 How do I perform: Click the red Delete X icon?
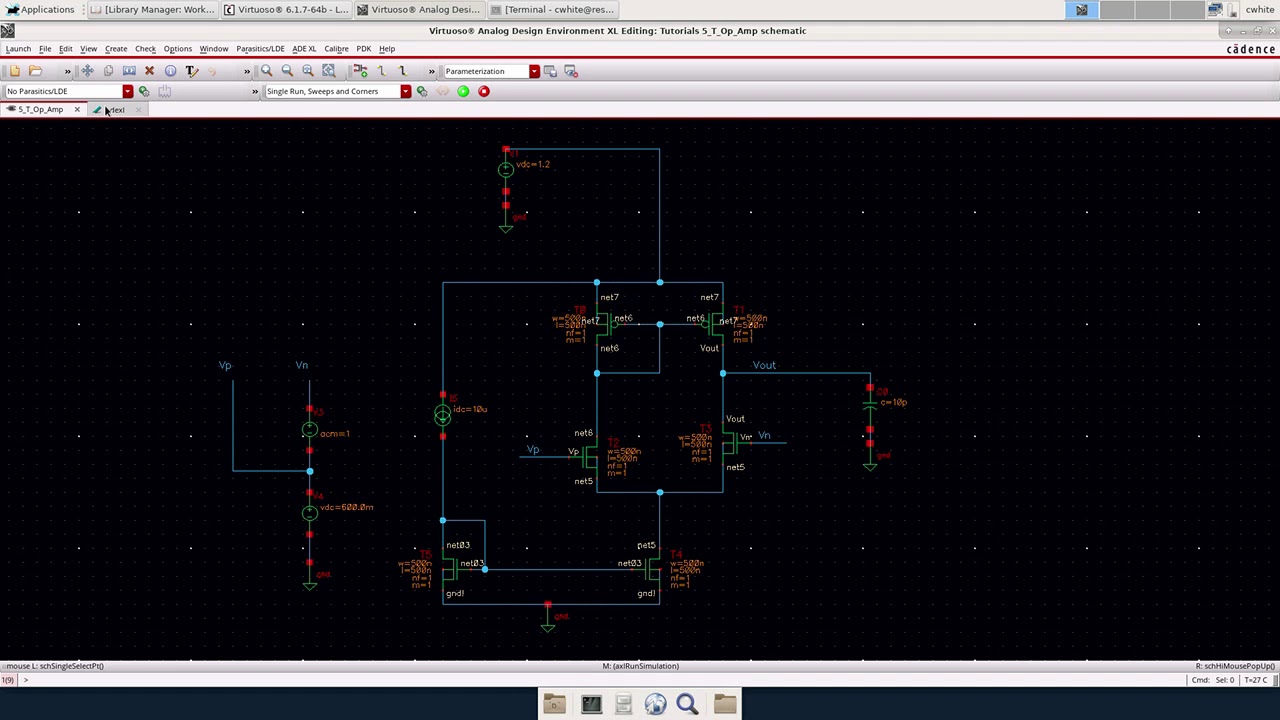pos(149,71)
